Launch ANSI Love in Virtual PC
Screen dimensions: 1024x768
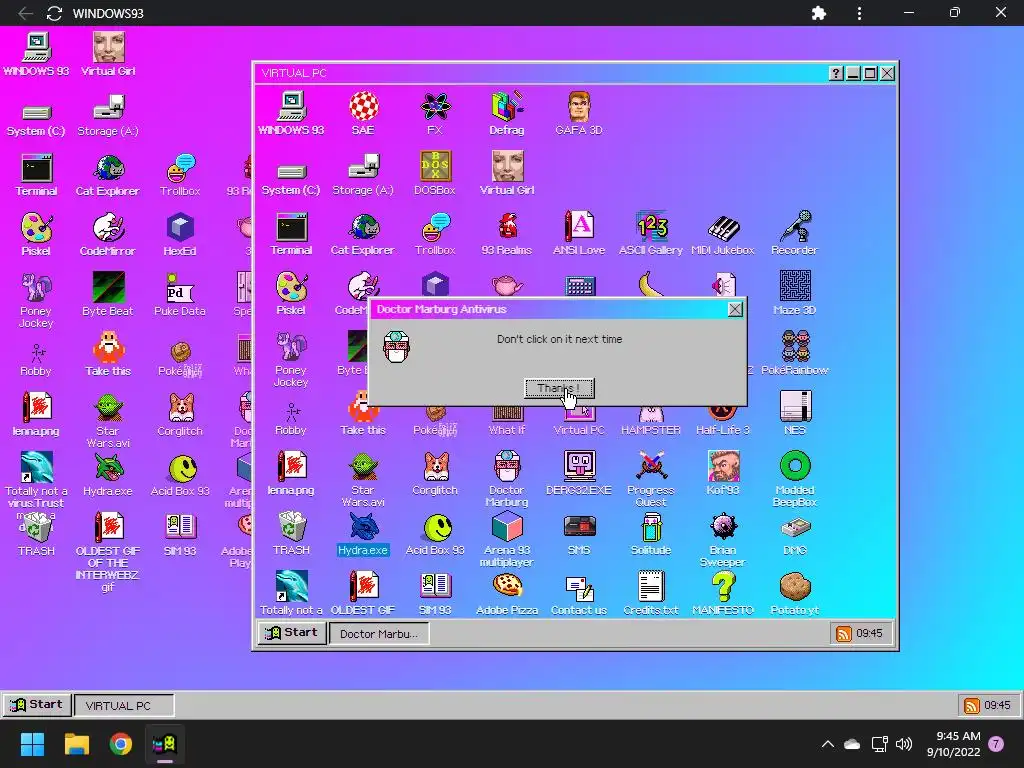[579, 233]
